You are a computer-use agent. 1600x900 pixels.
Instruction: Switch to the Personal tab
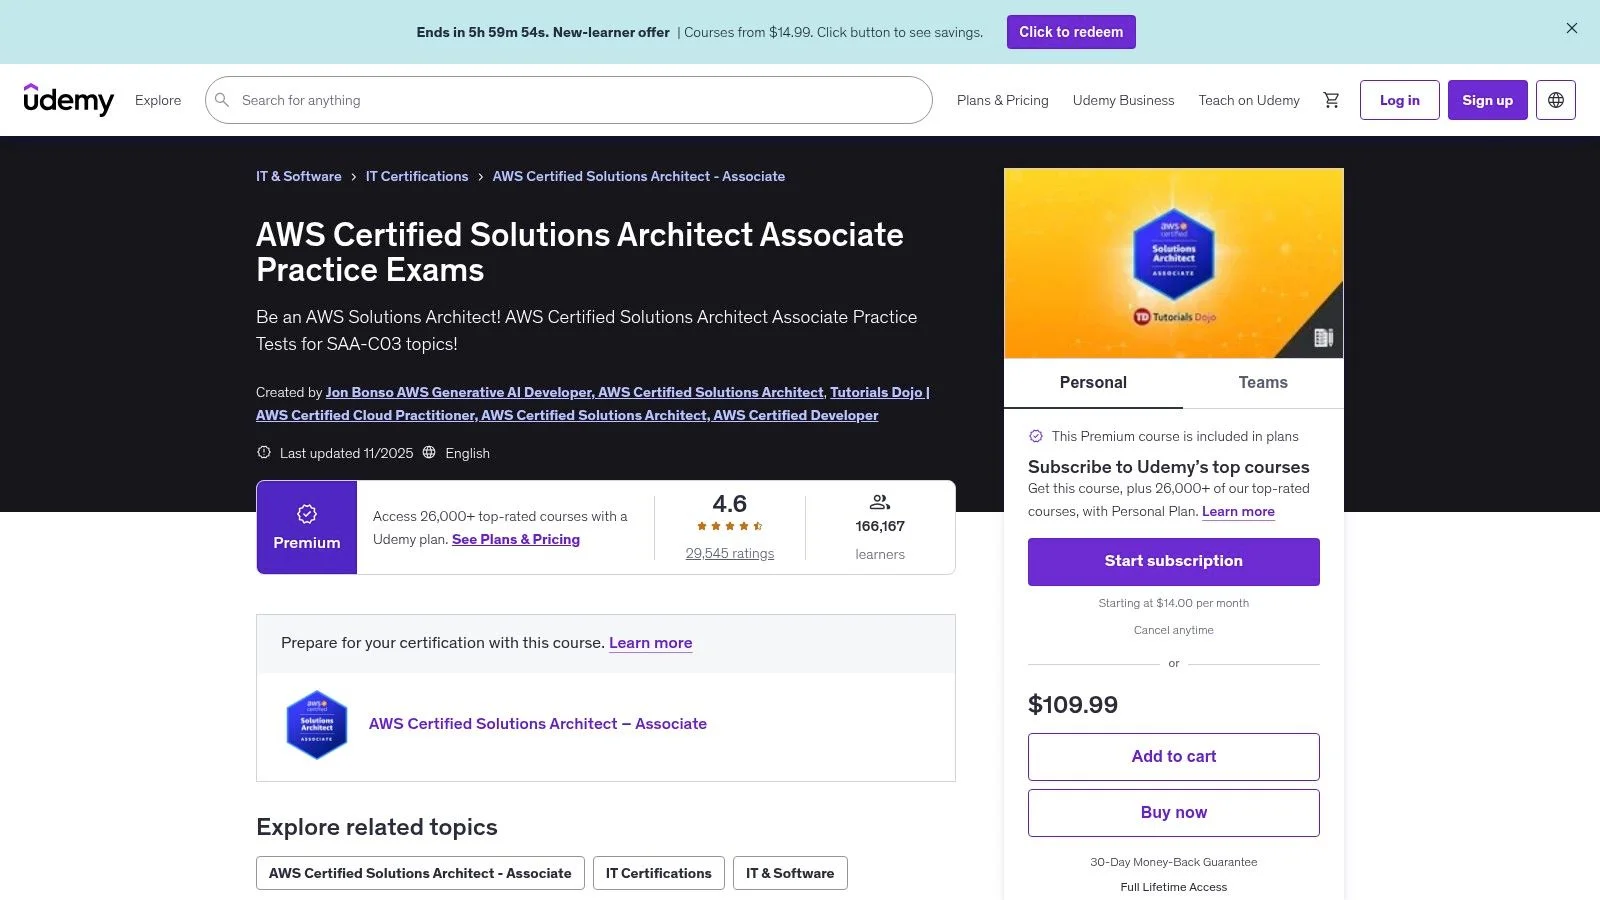point(1093,383)
